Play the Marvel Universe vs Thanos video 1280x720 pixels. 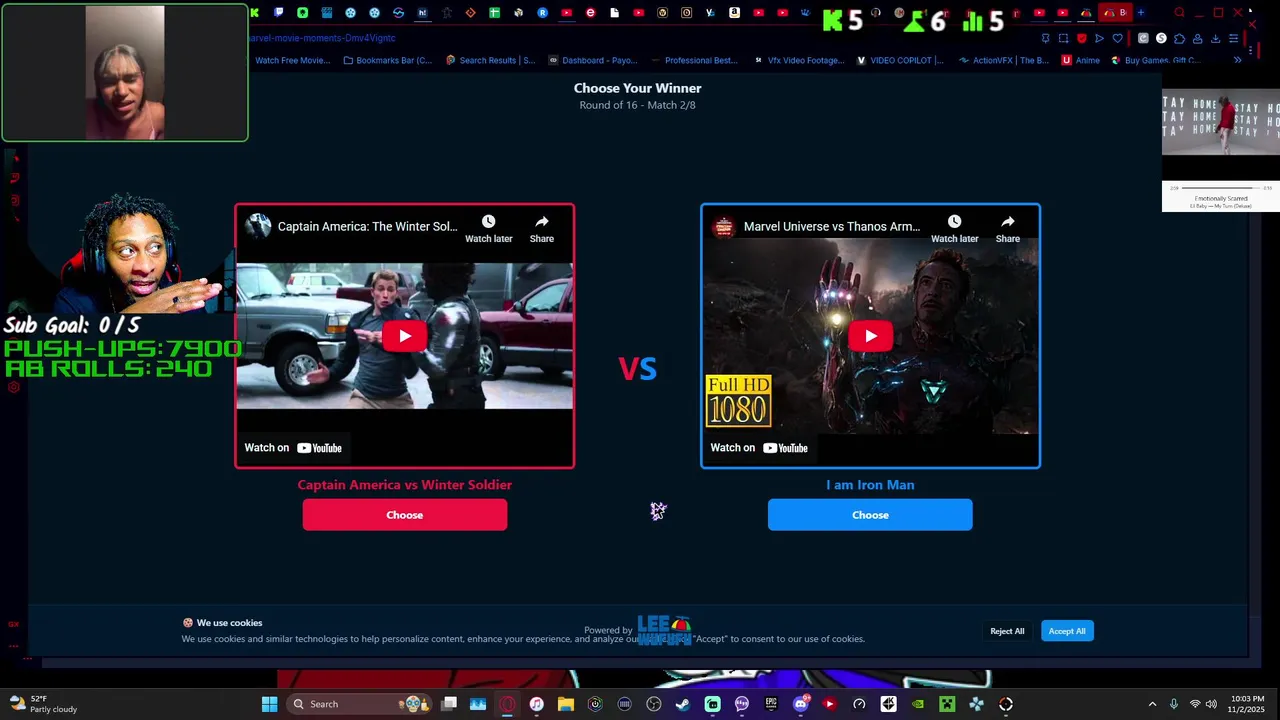(870, 336)
